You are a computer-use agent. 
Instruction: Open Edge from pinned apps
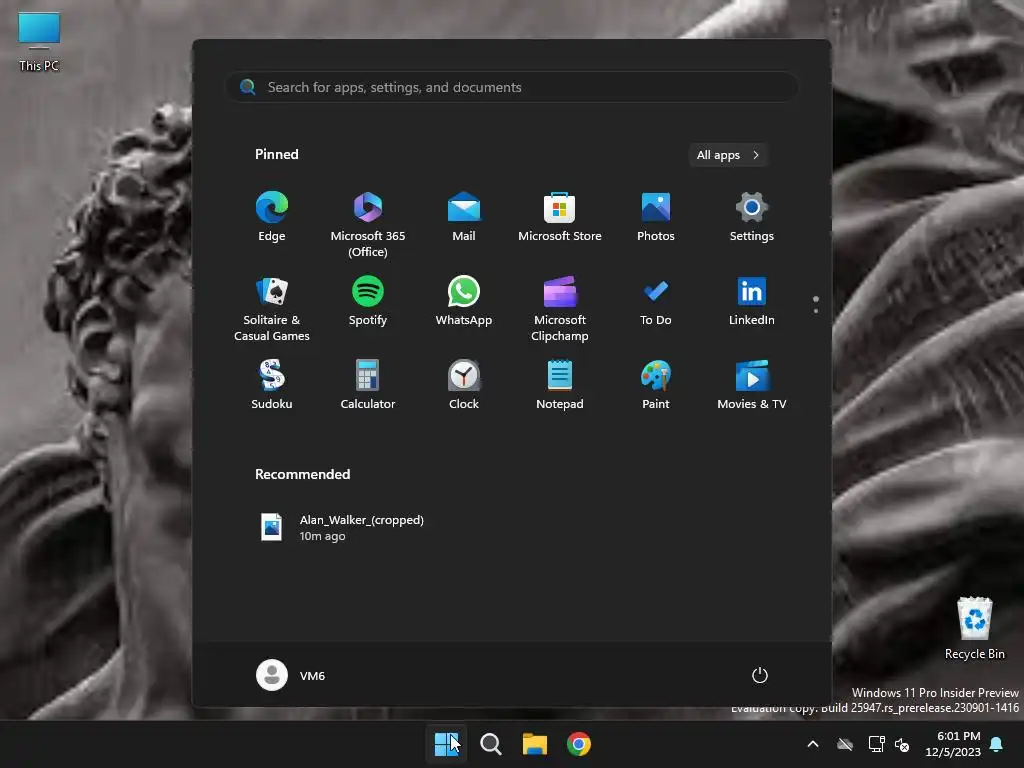[272, 217]
